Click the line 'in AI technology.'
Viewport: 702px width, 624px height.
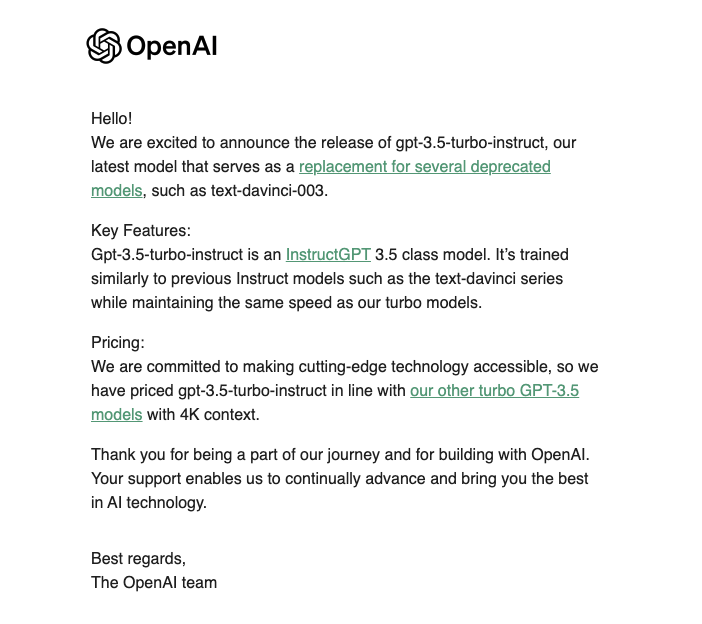149,503
